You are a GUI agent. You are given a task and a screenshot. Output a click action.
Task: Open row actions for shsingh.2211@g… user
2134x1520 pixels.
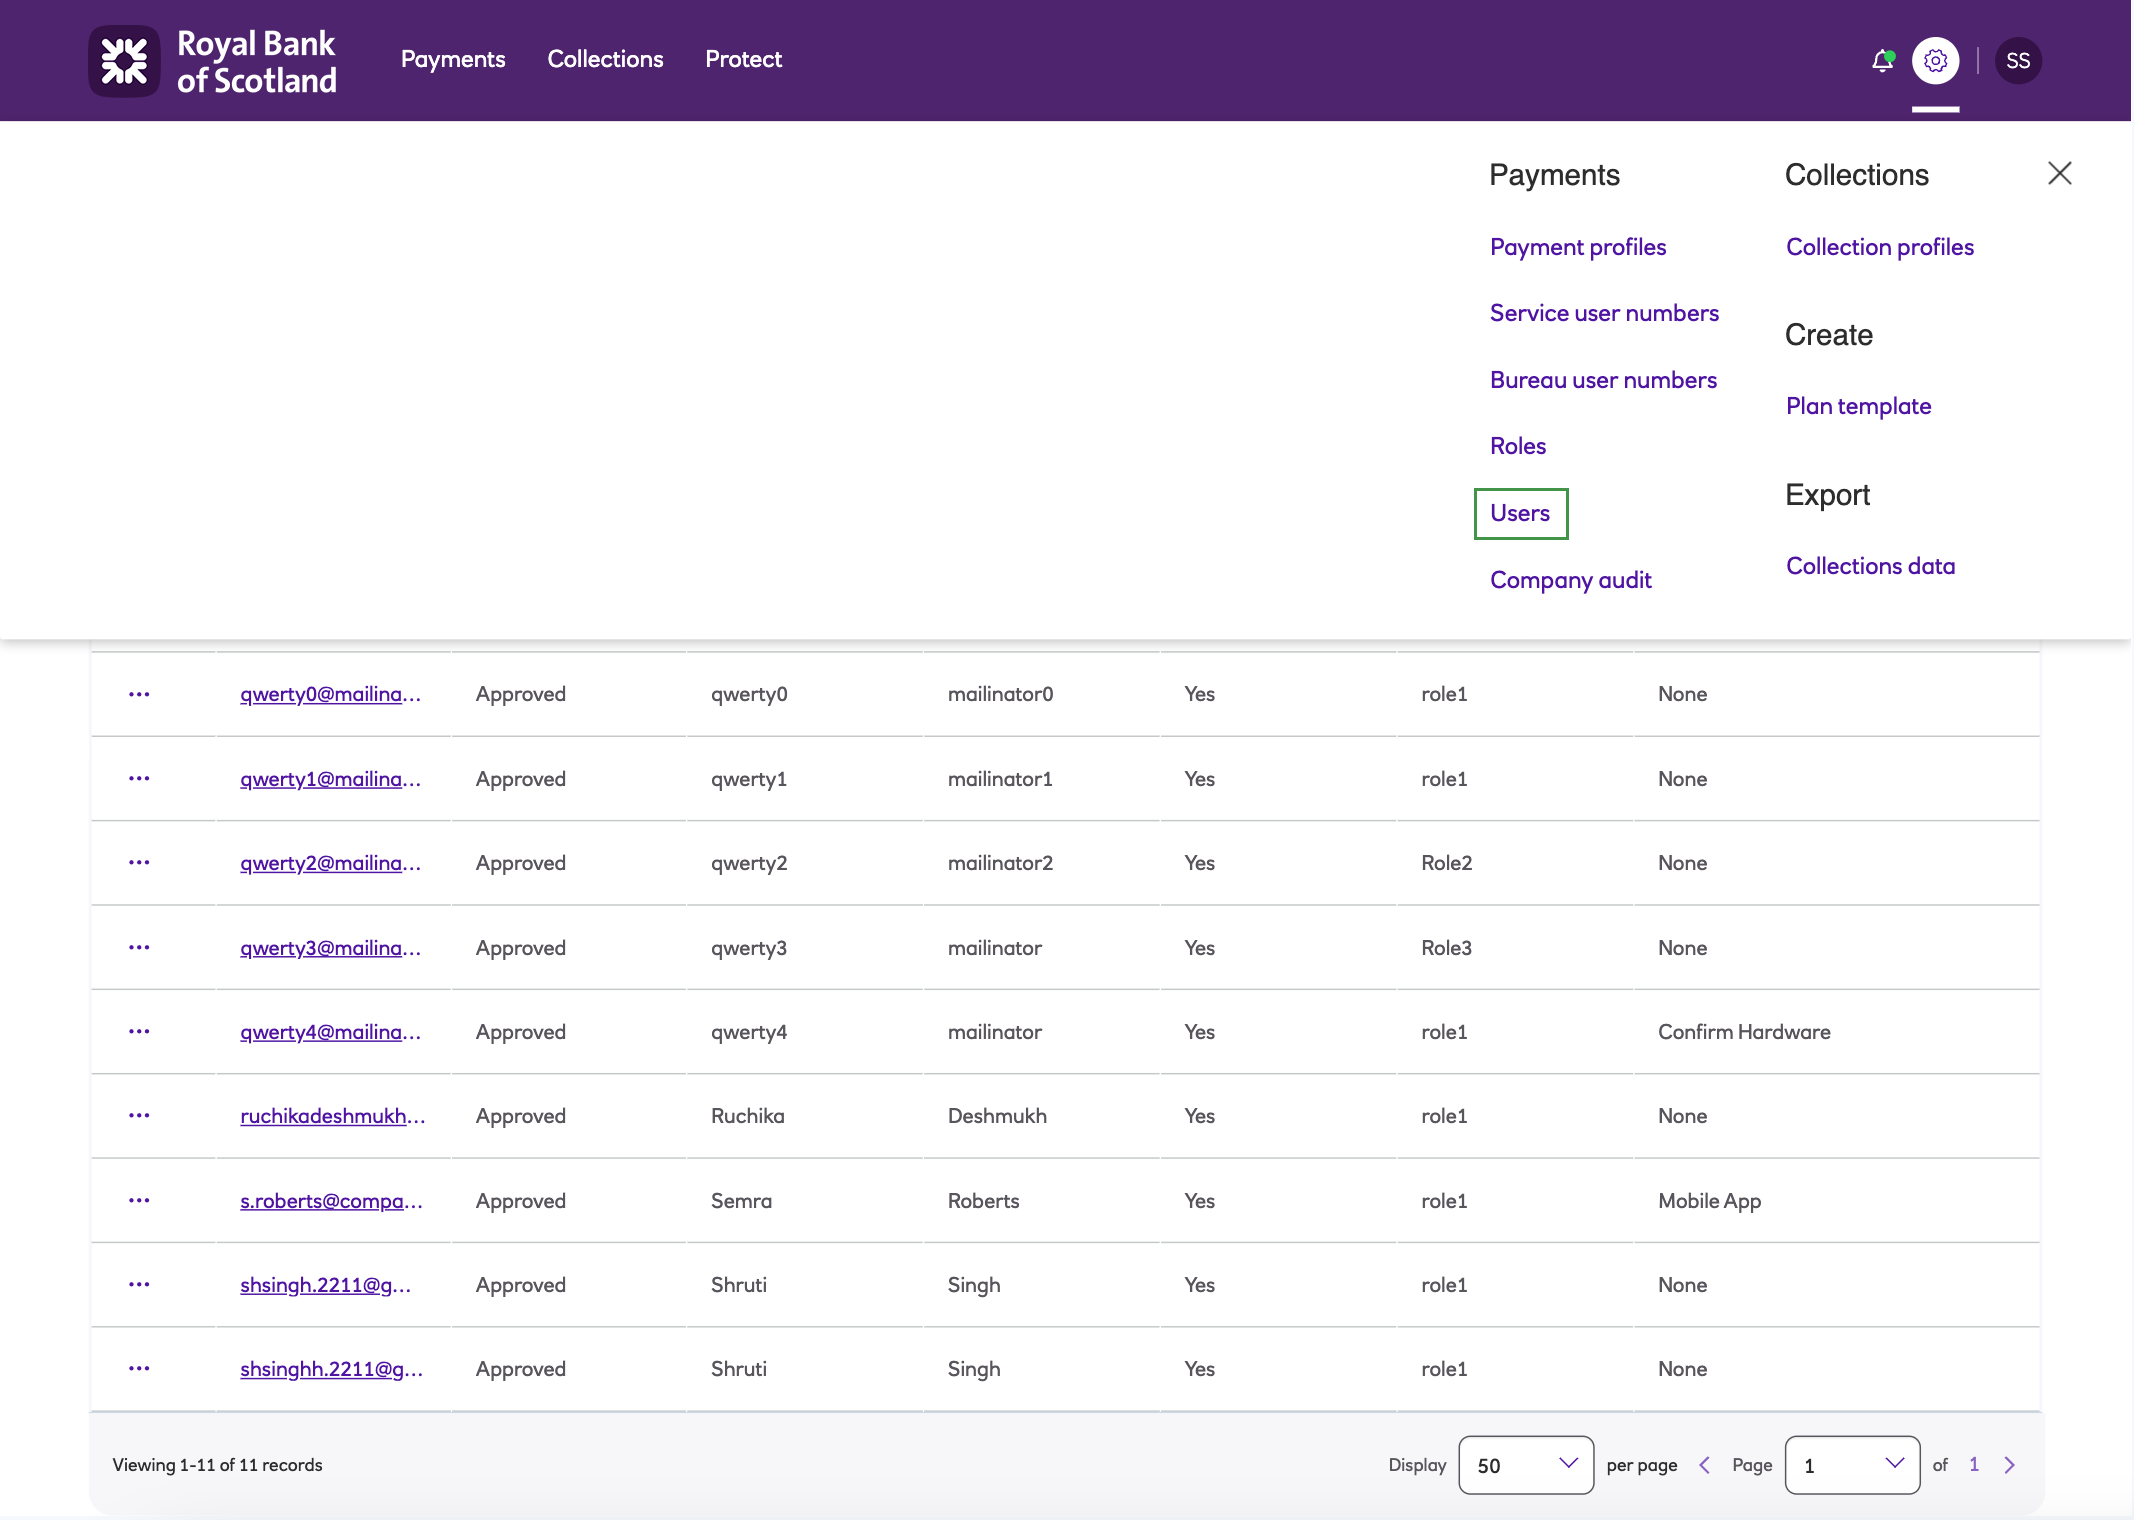pyautogui.click(x=139, y=1284)
